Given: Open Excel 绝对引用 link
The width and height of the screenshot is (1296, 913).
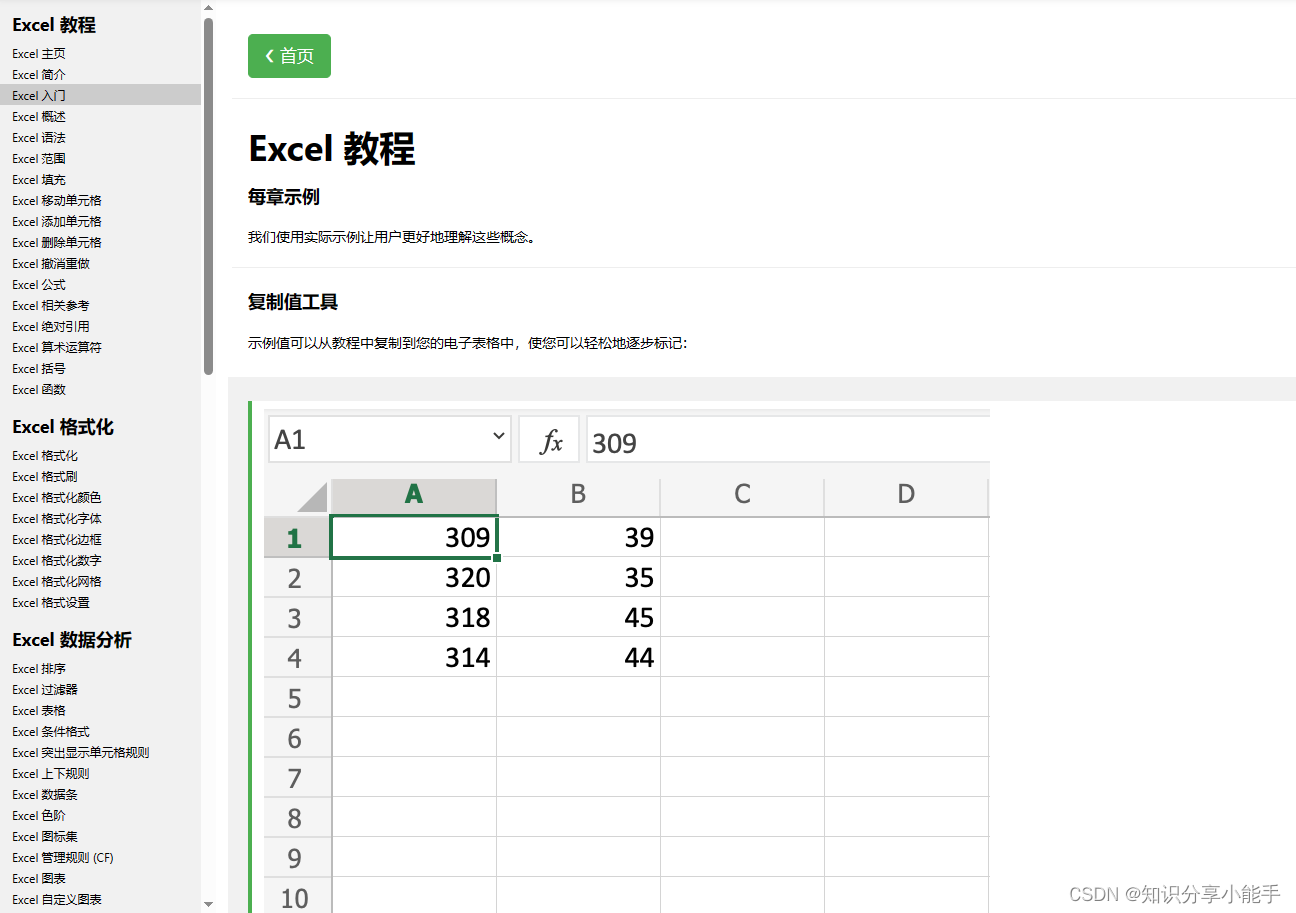Looking at the screenshot, I should 51,327.
